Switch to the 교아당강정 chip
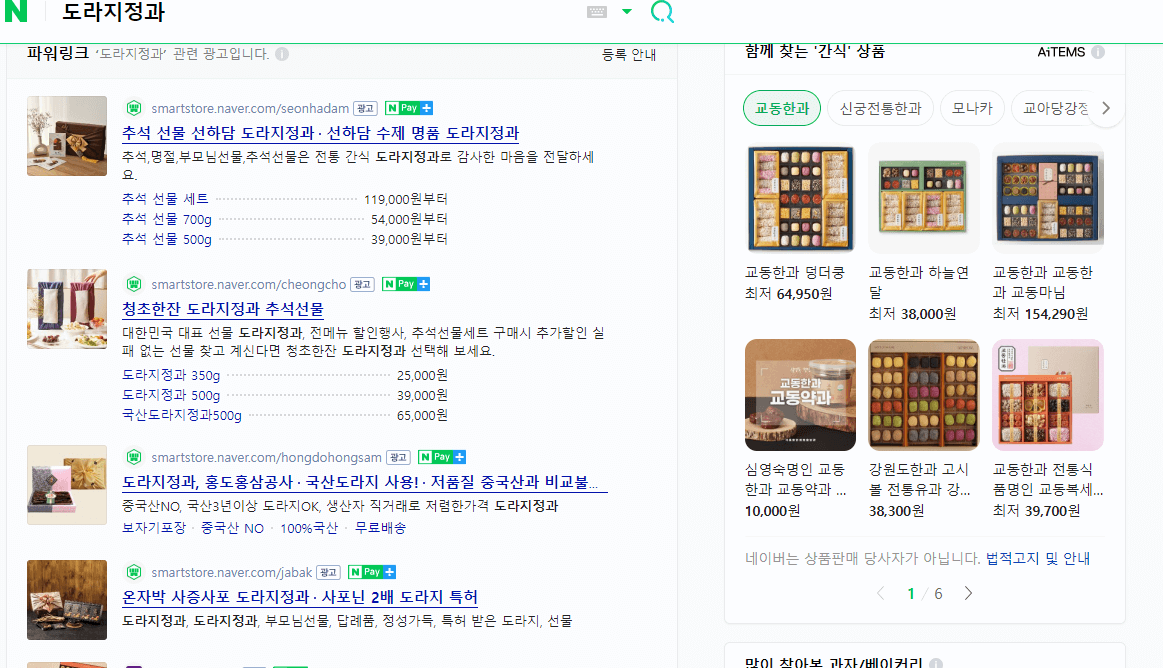Image resolution: width=1163 pixels, height=668 pixels. point(1053,108)
